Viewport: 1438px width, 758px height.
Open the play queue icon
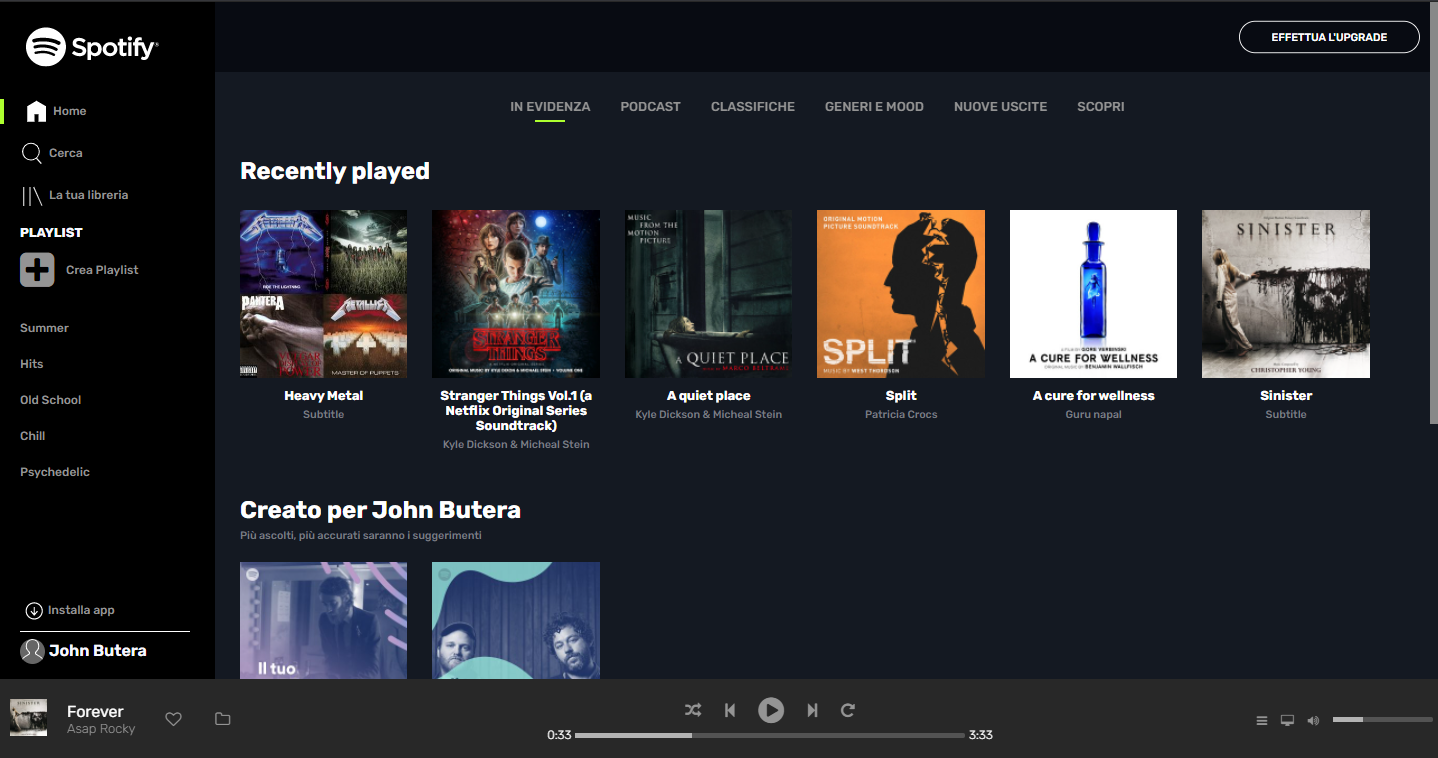tap(1261, 719)
